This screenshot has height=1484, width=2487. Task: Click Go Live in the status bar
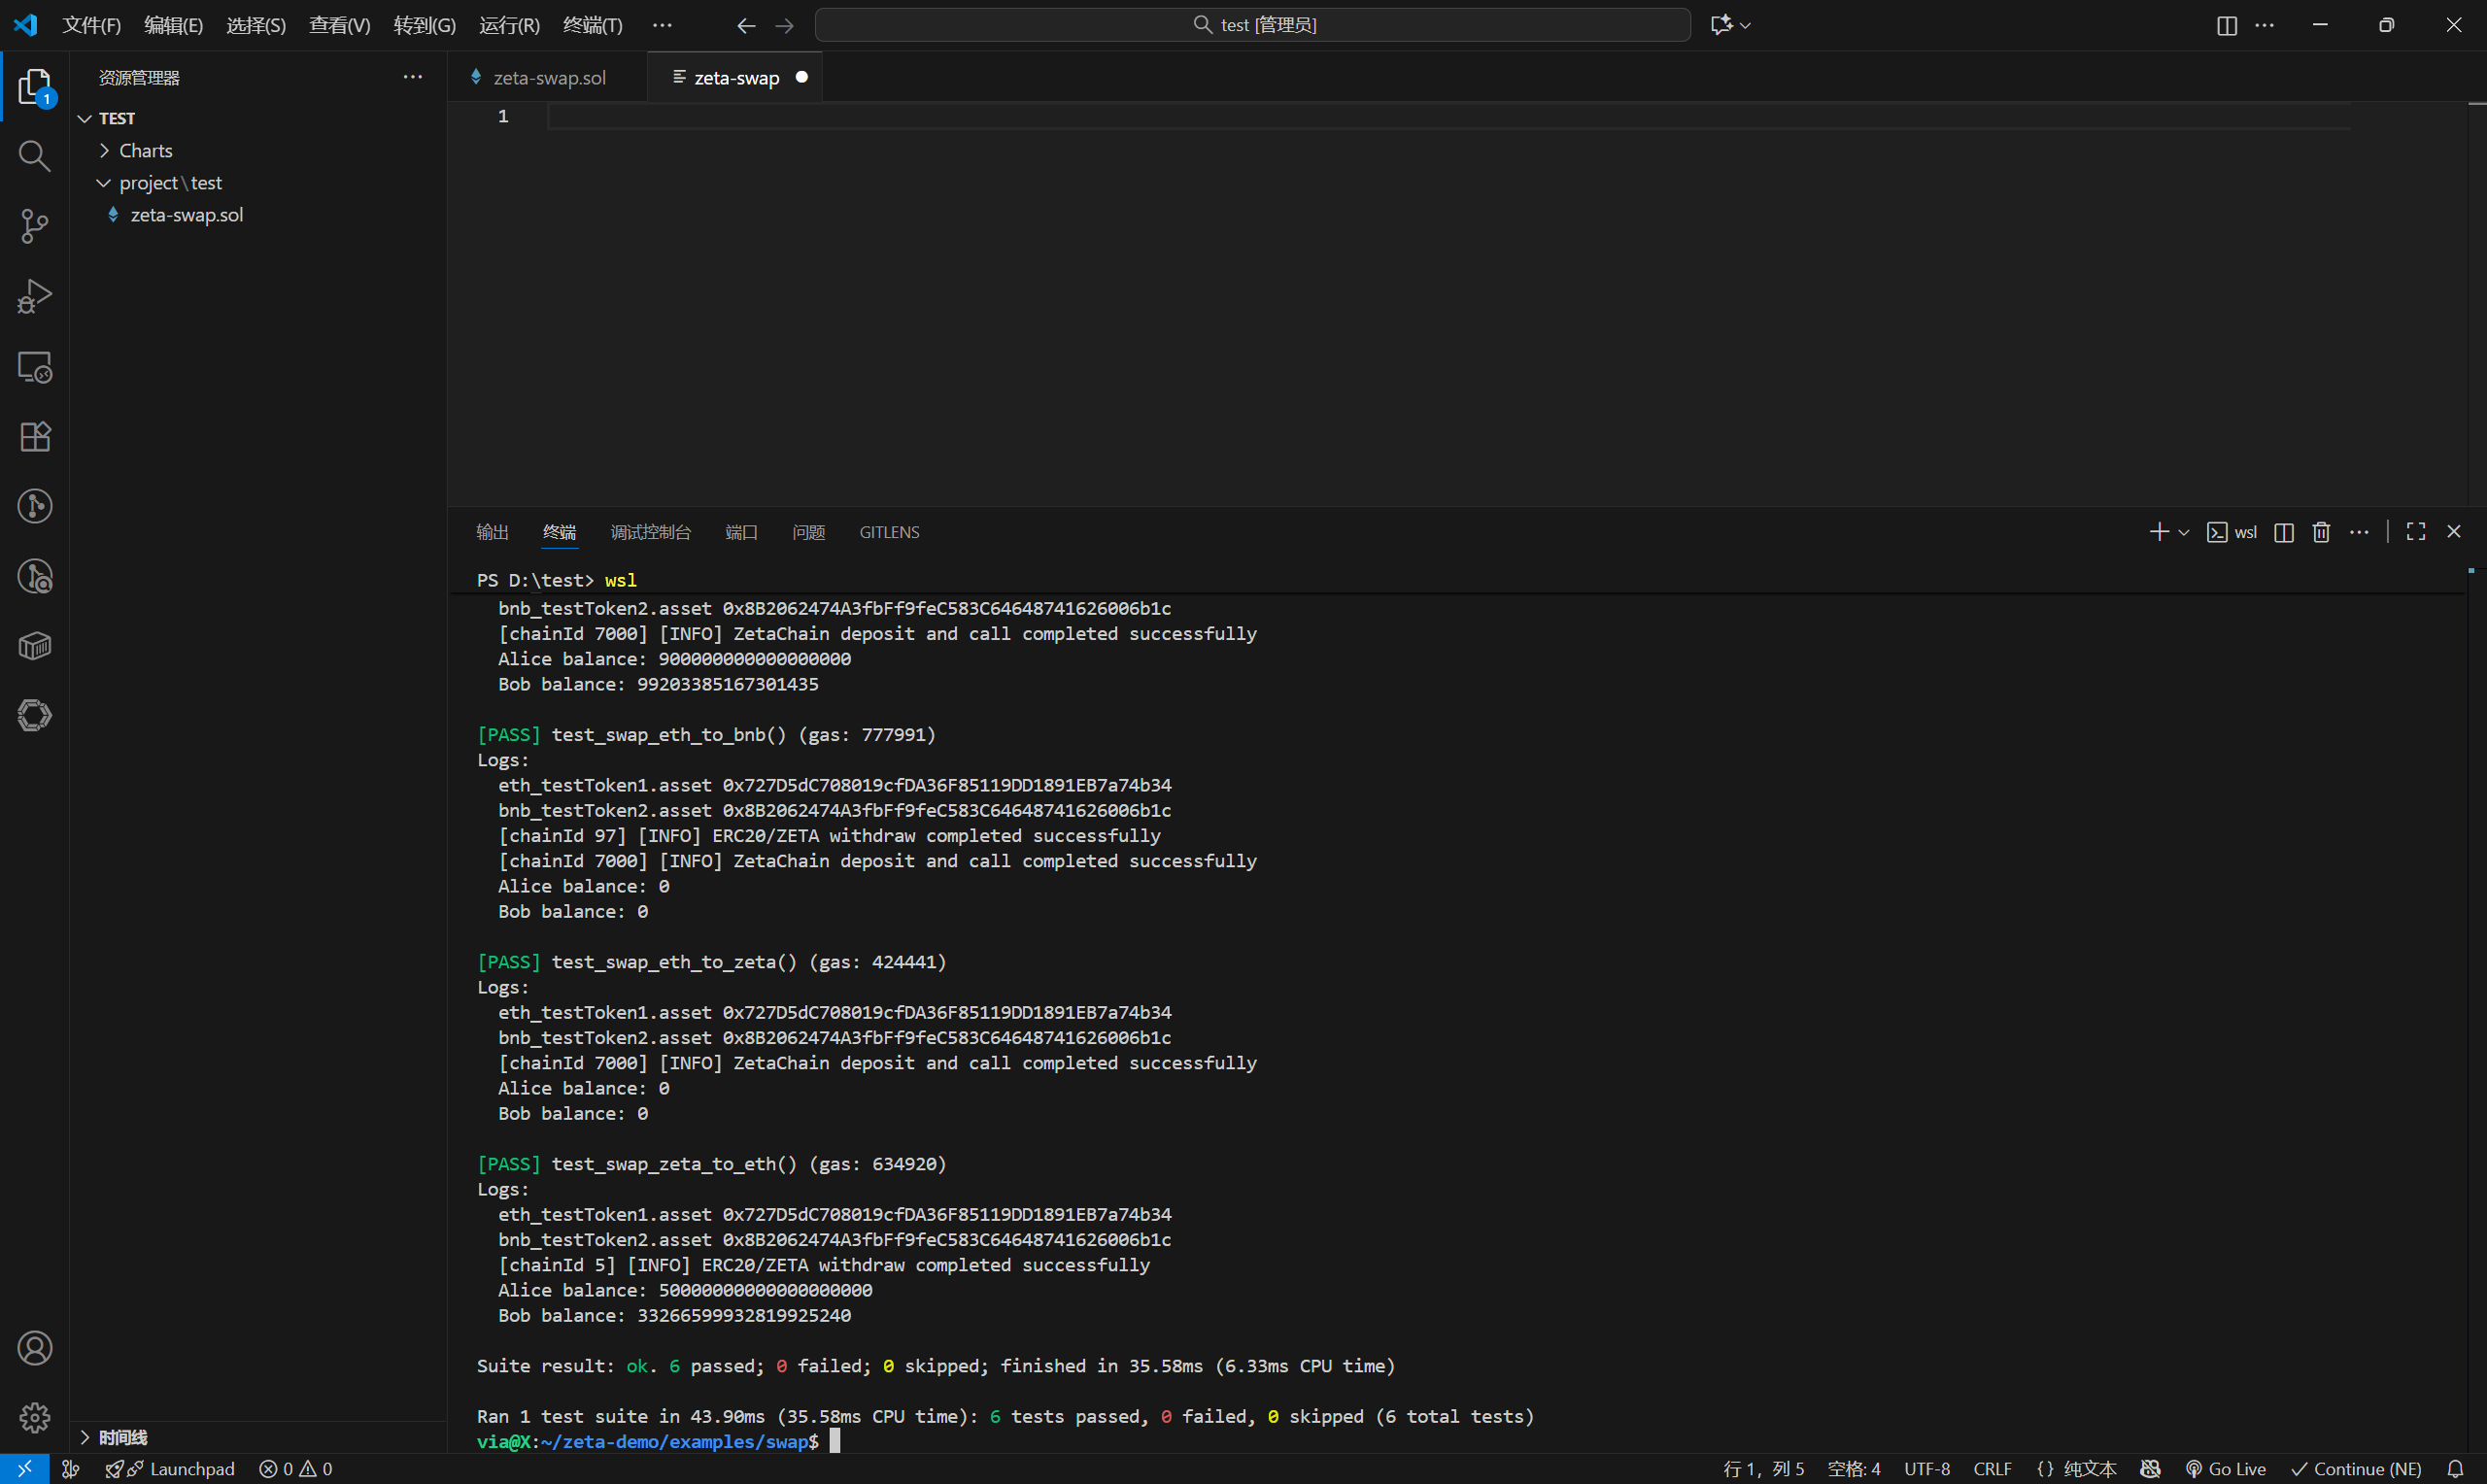[x=2226, y=1469]
